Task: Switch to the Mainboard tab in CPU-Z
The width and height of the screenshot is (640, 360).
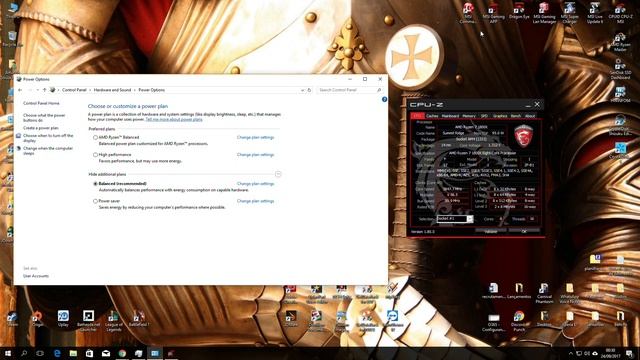Action: point(450,116)
